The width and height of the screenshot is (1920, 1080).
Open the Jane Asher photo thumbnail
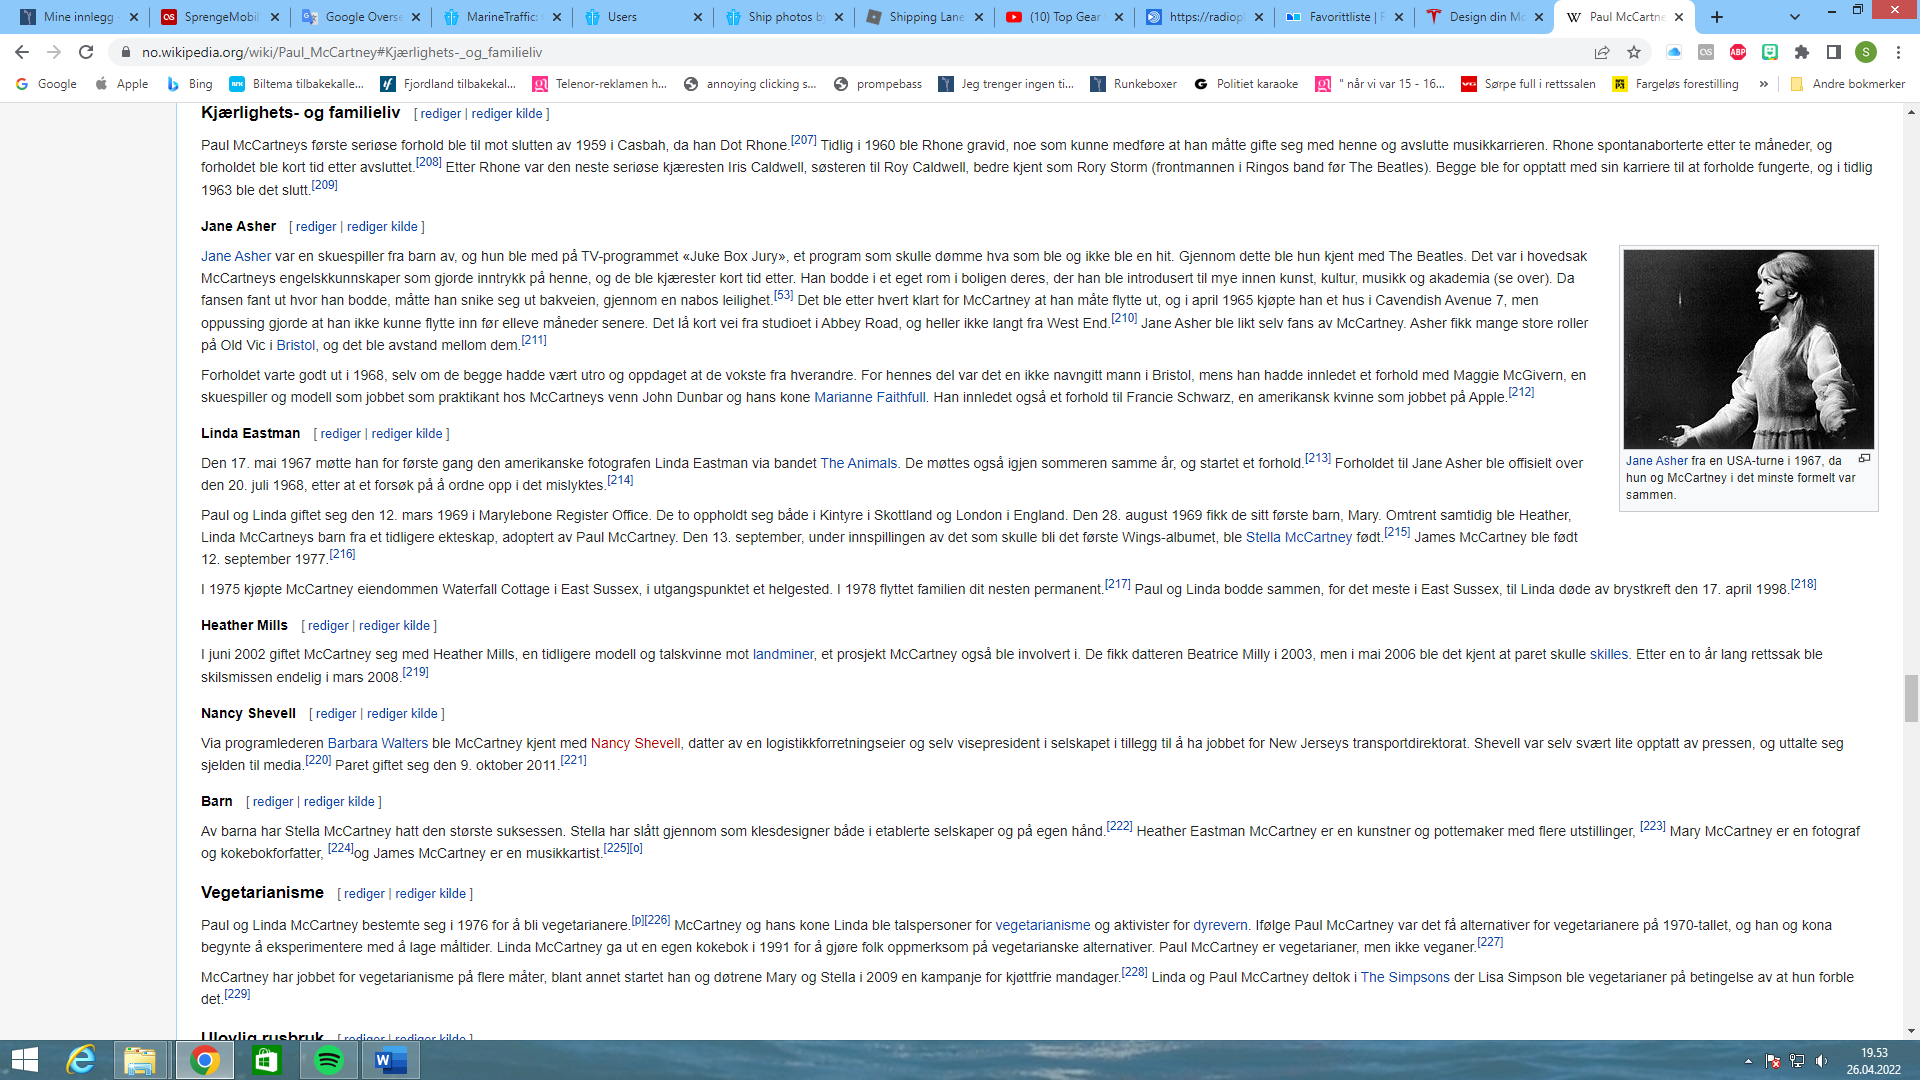tap(1749, 349)
